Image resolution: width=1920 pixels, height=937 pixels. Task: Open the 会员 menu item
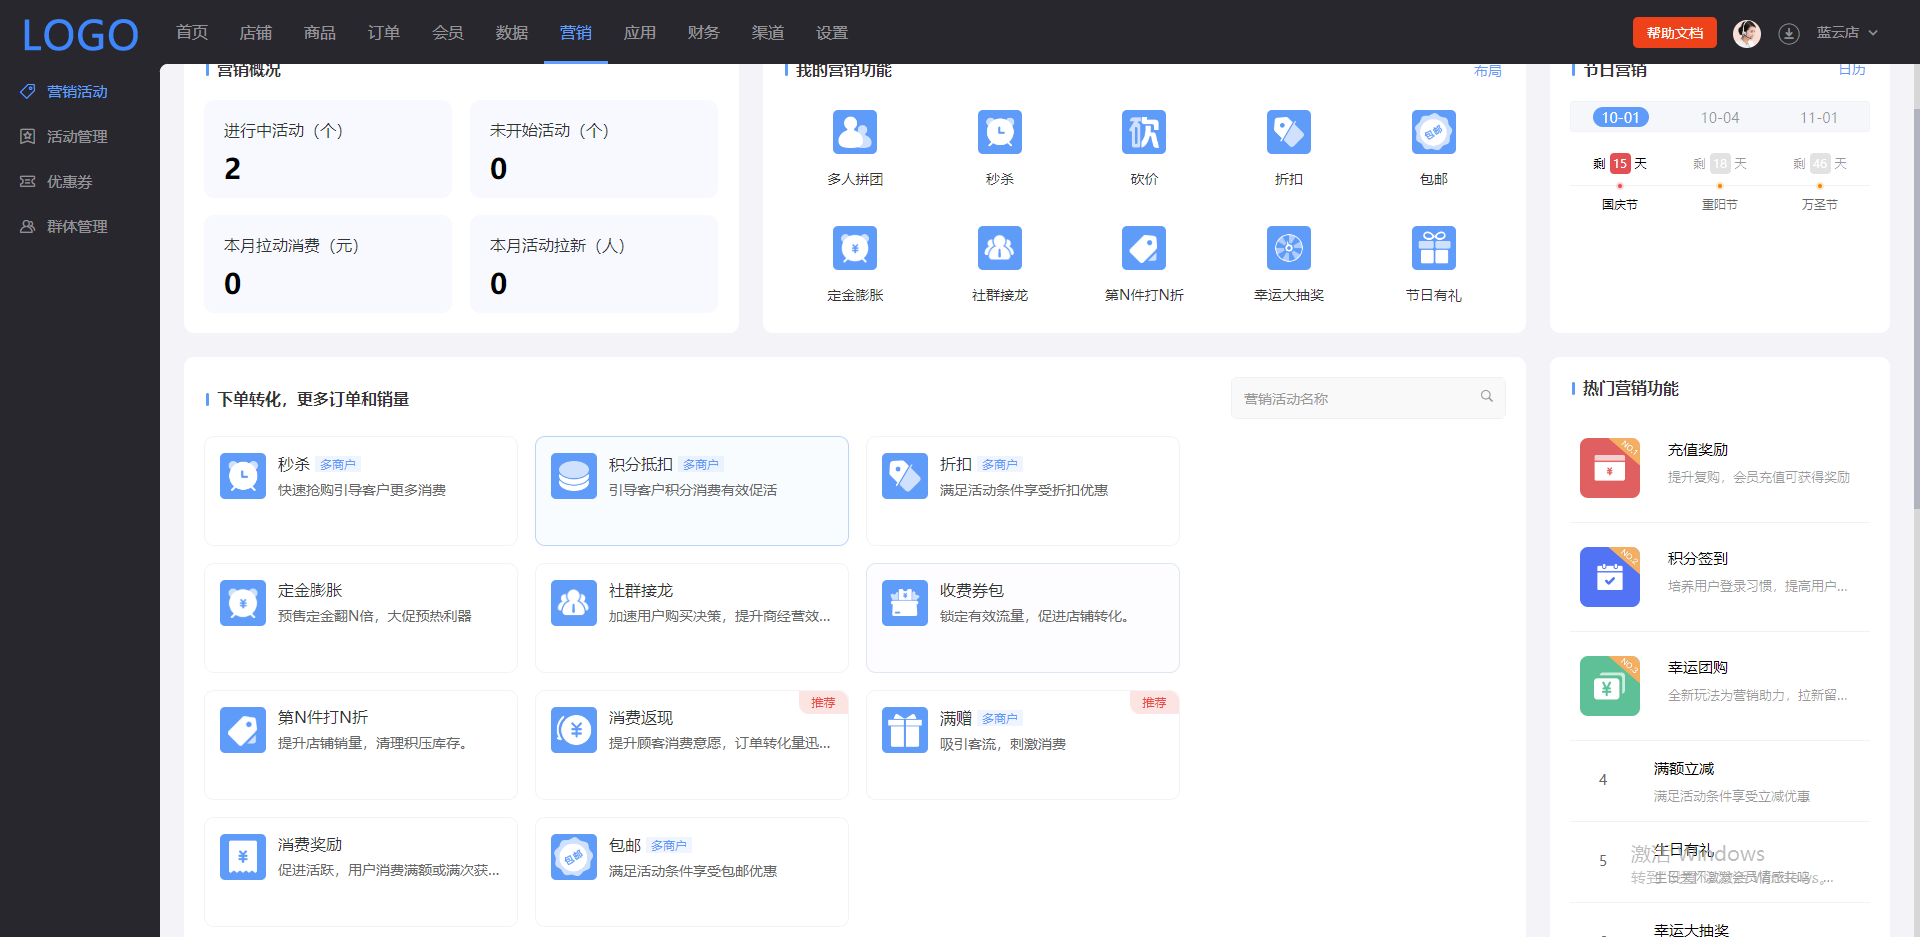pos(448,33)
